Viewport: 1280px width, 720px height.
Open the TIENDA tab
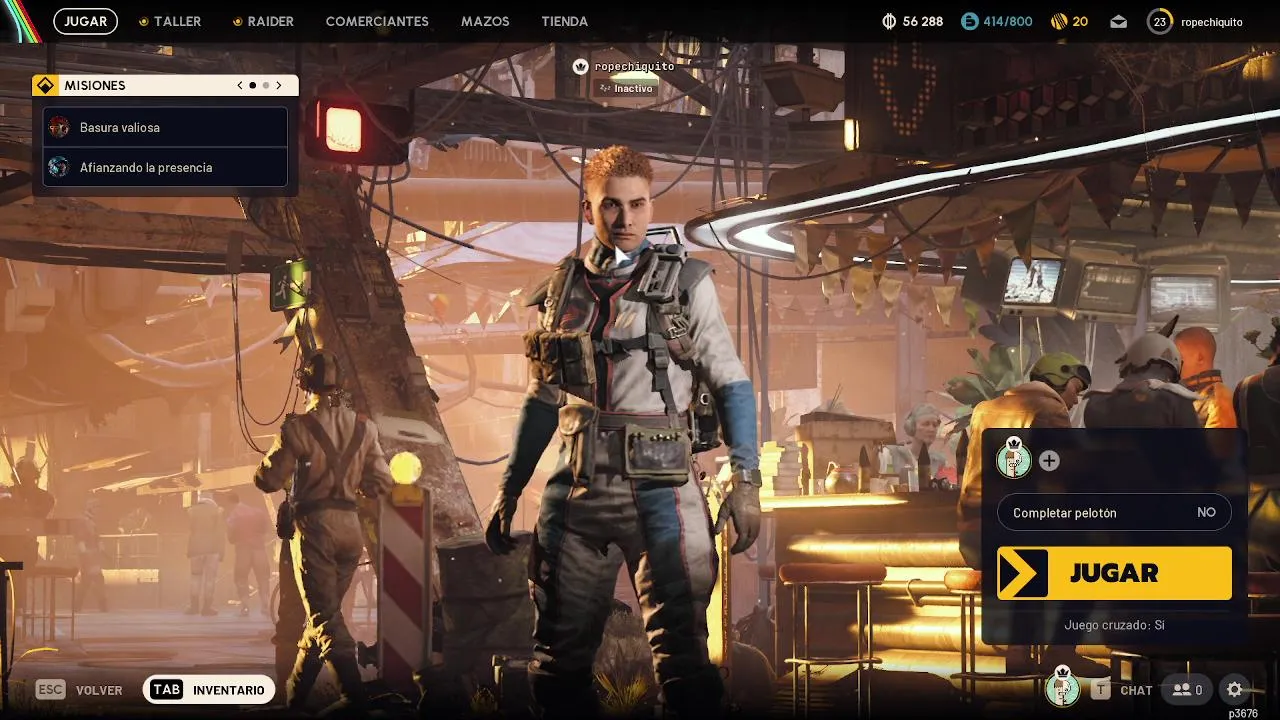pyautogui.click(x=564, y=21)
